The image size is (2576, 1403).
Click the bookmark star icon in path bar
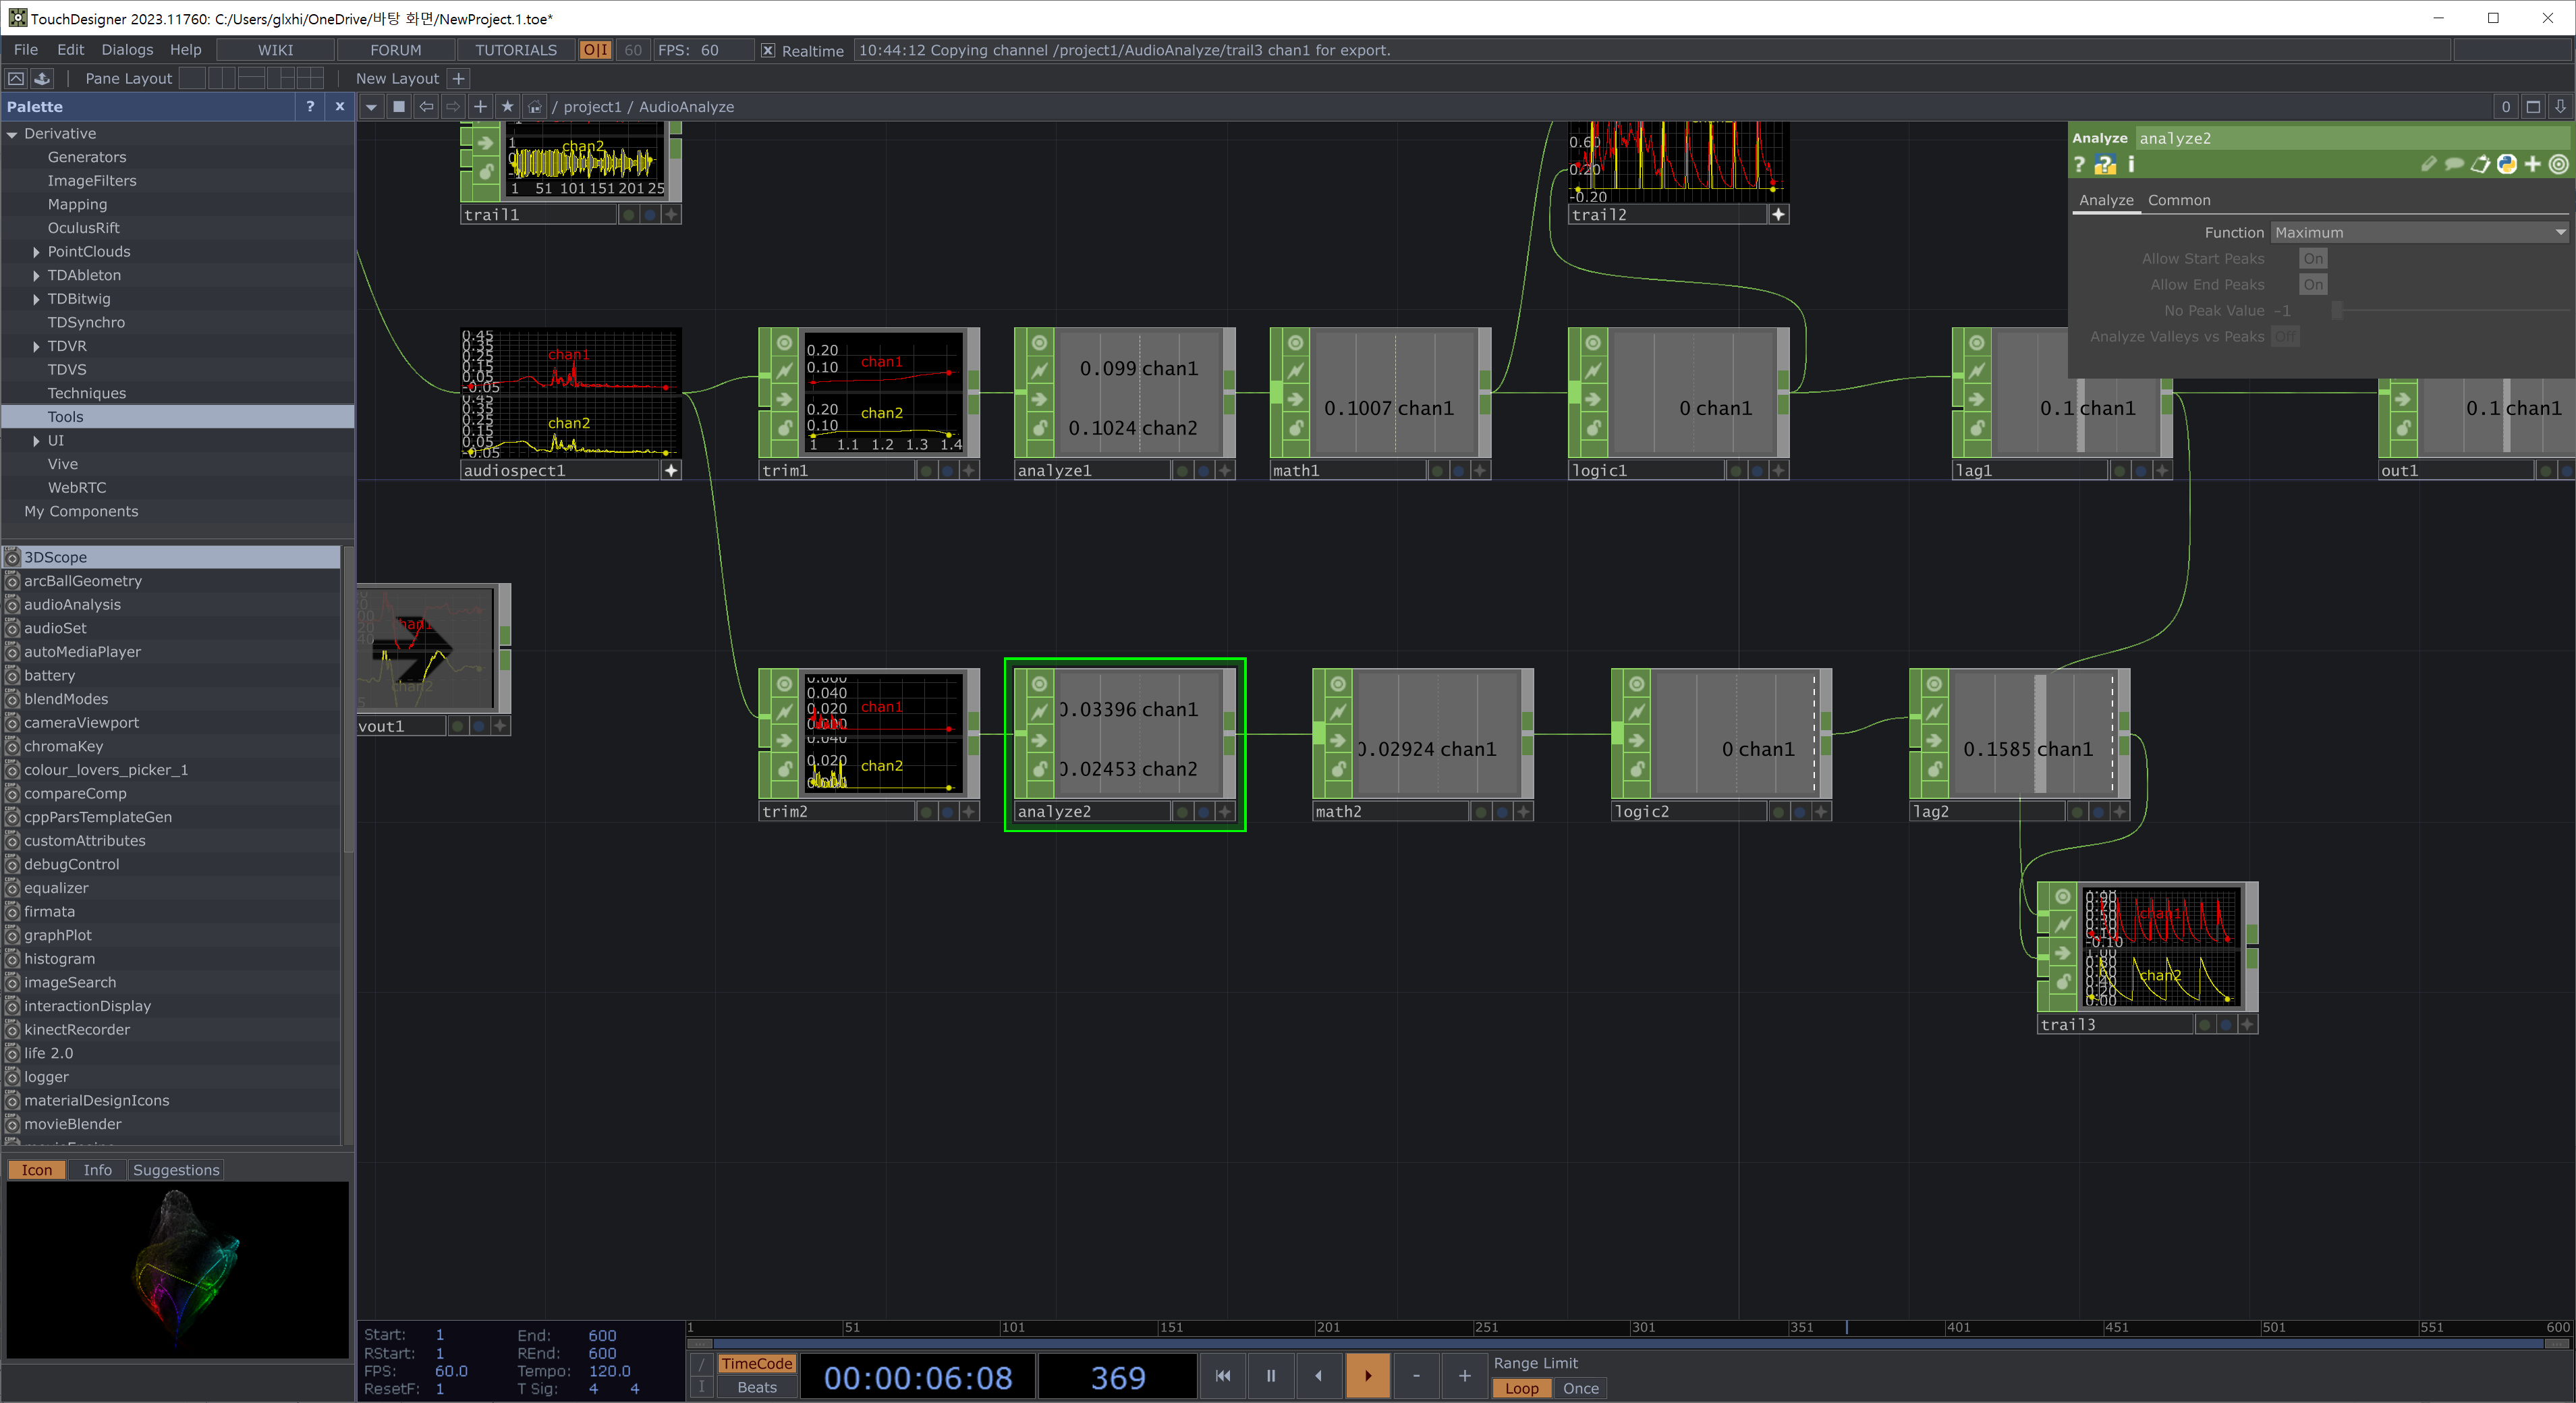[x=507, y=106]
